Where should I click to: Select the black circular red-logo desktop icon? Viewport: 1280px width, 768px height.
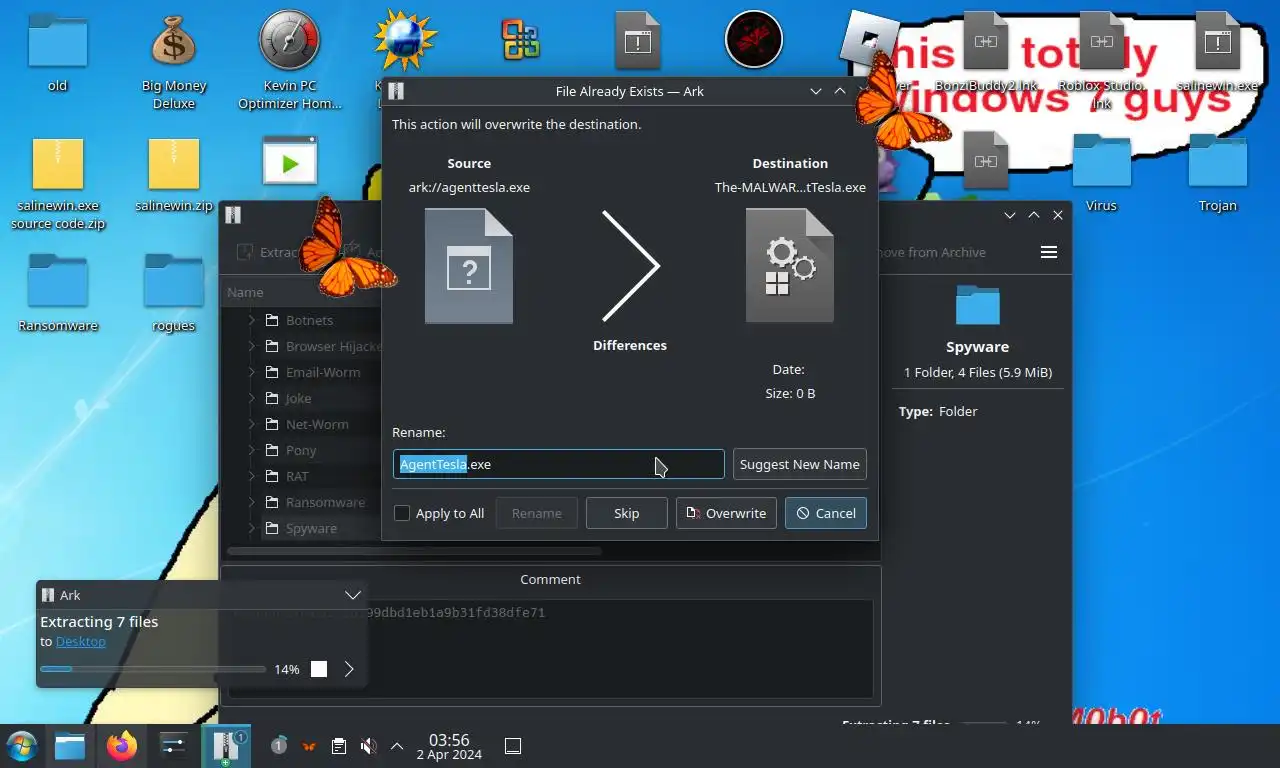click(x=753, y=40)
